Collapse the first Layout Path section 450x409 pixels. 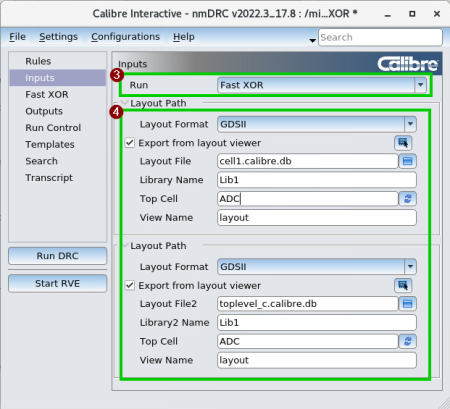tap(125, 103)
